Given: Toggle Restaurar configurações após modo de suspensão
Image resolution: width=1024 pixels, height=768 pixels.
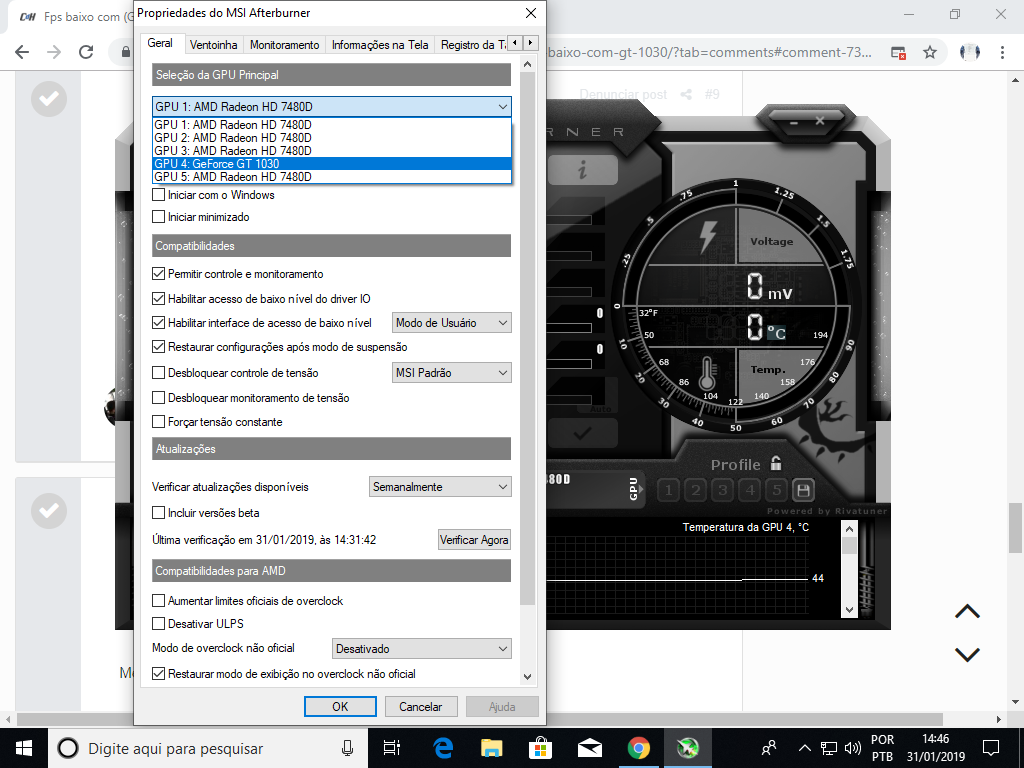Looking at the screenshot, I should pyautogui.click(x=158, y=347).
